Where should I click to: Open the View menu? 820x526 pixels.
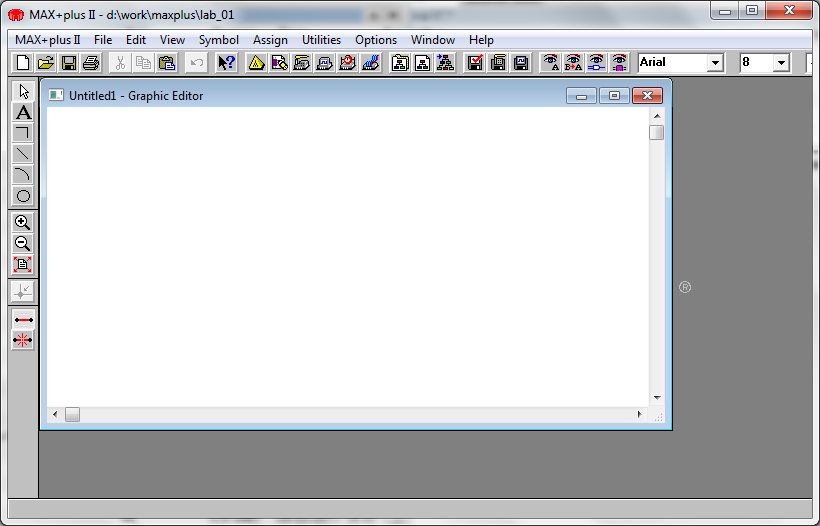(172, 40)
